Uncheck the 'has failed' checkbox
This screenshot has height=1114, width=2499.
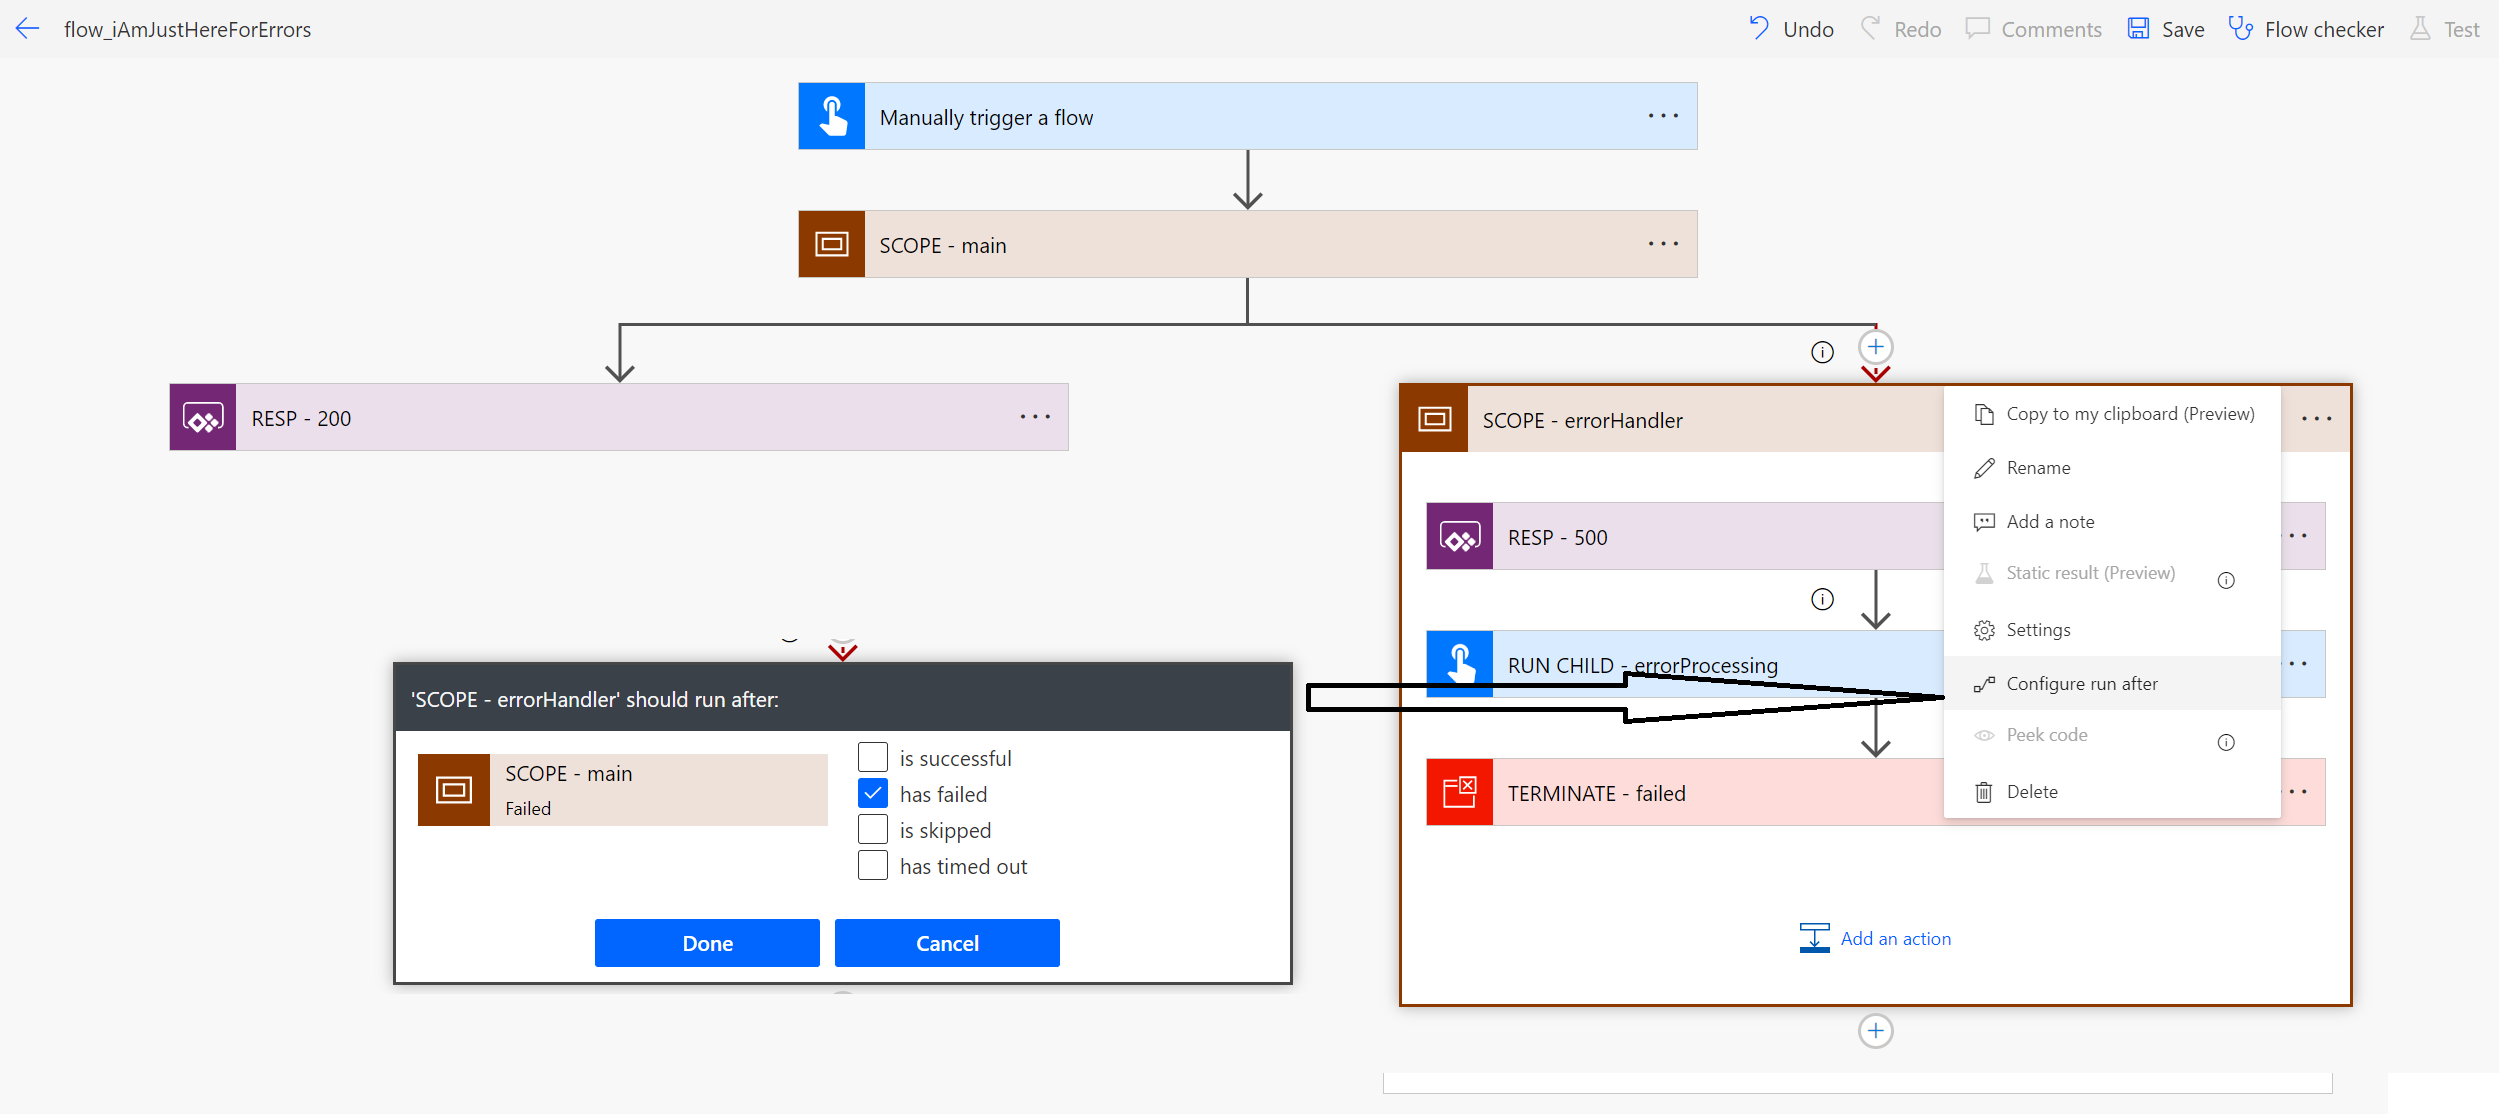click(873, 794)
